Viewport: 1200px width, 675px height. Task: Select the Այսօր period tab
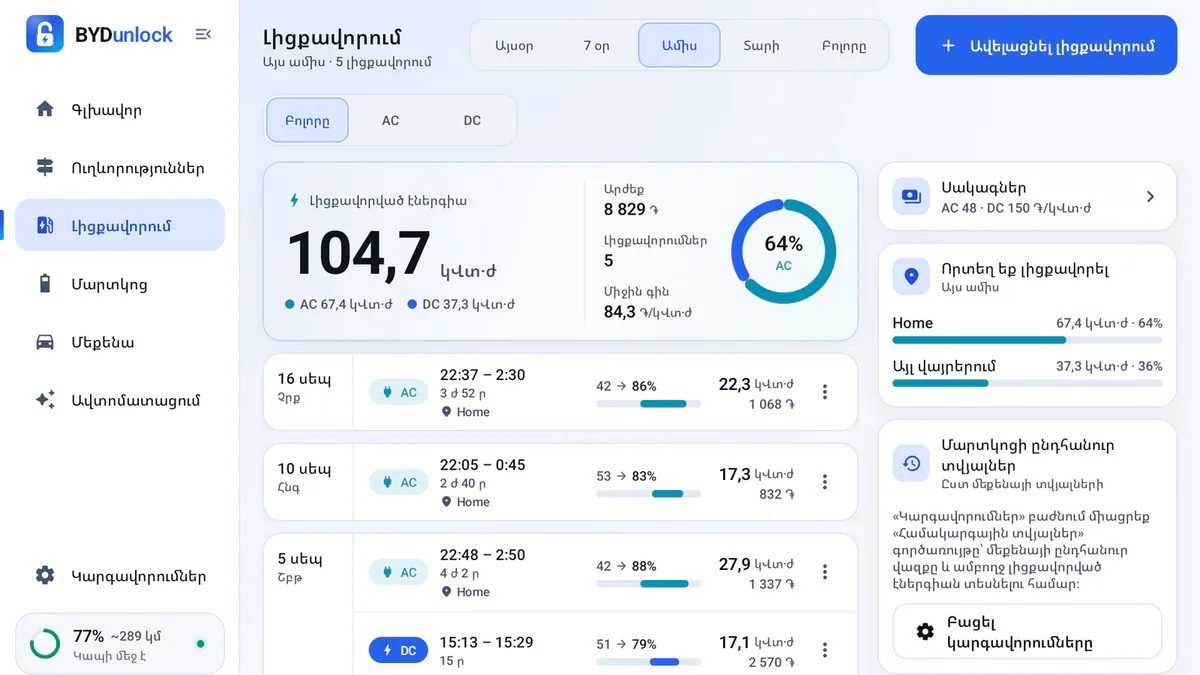514,45
